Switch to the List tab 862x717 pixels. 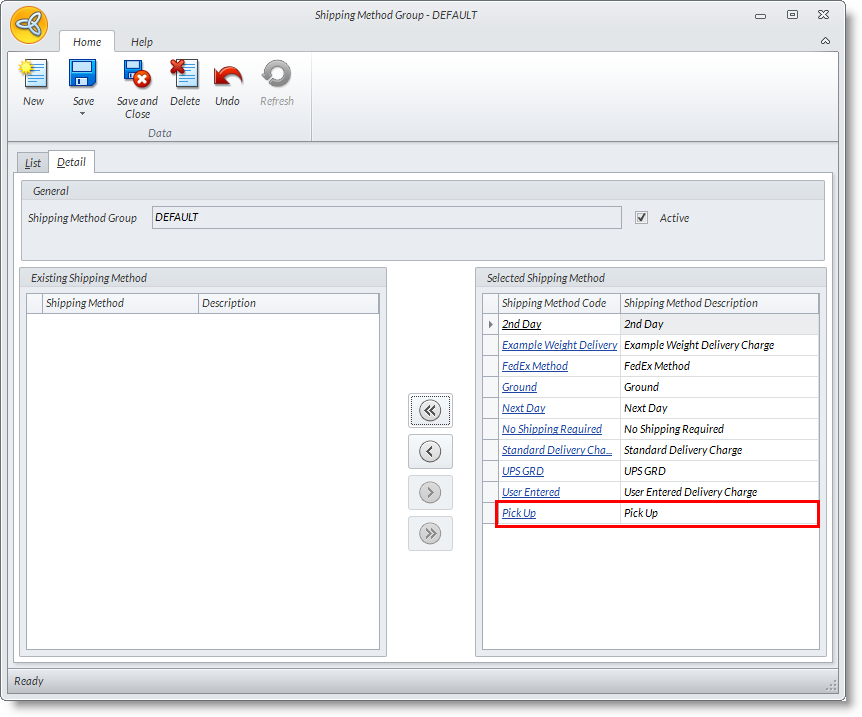click(x=33, y=163)
